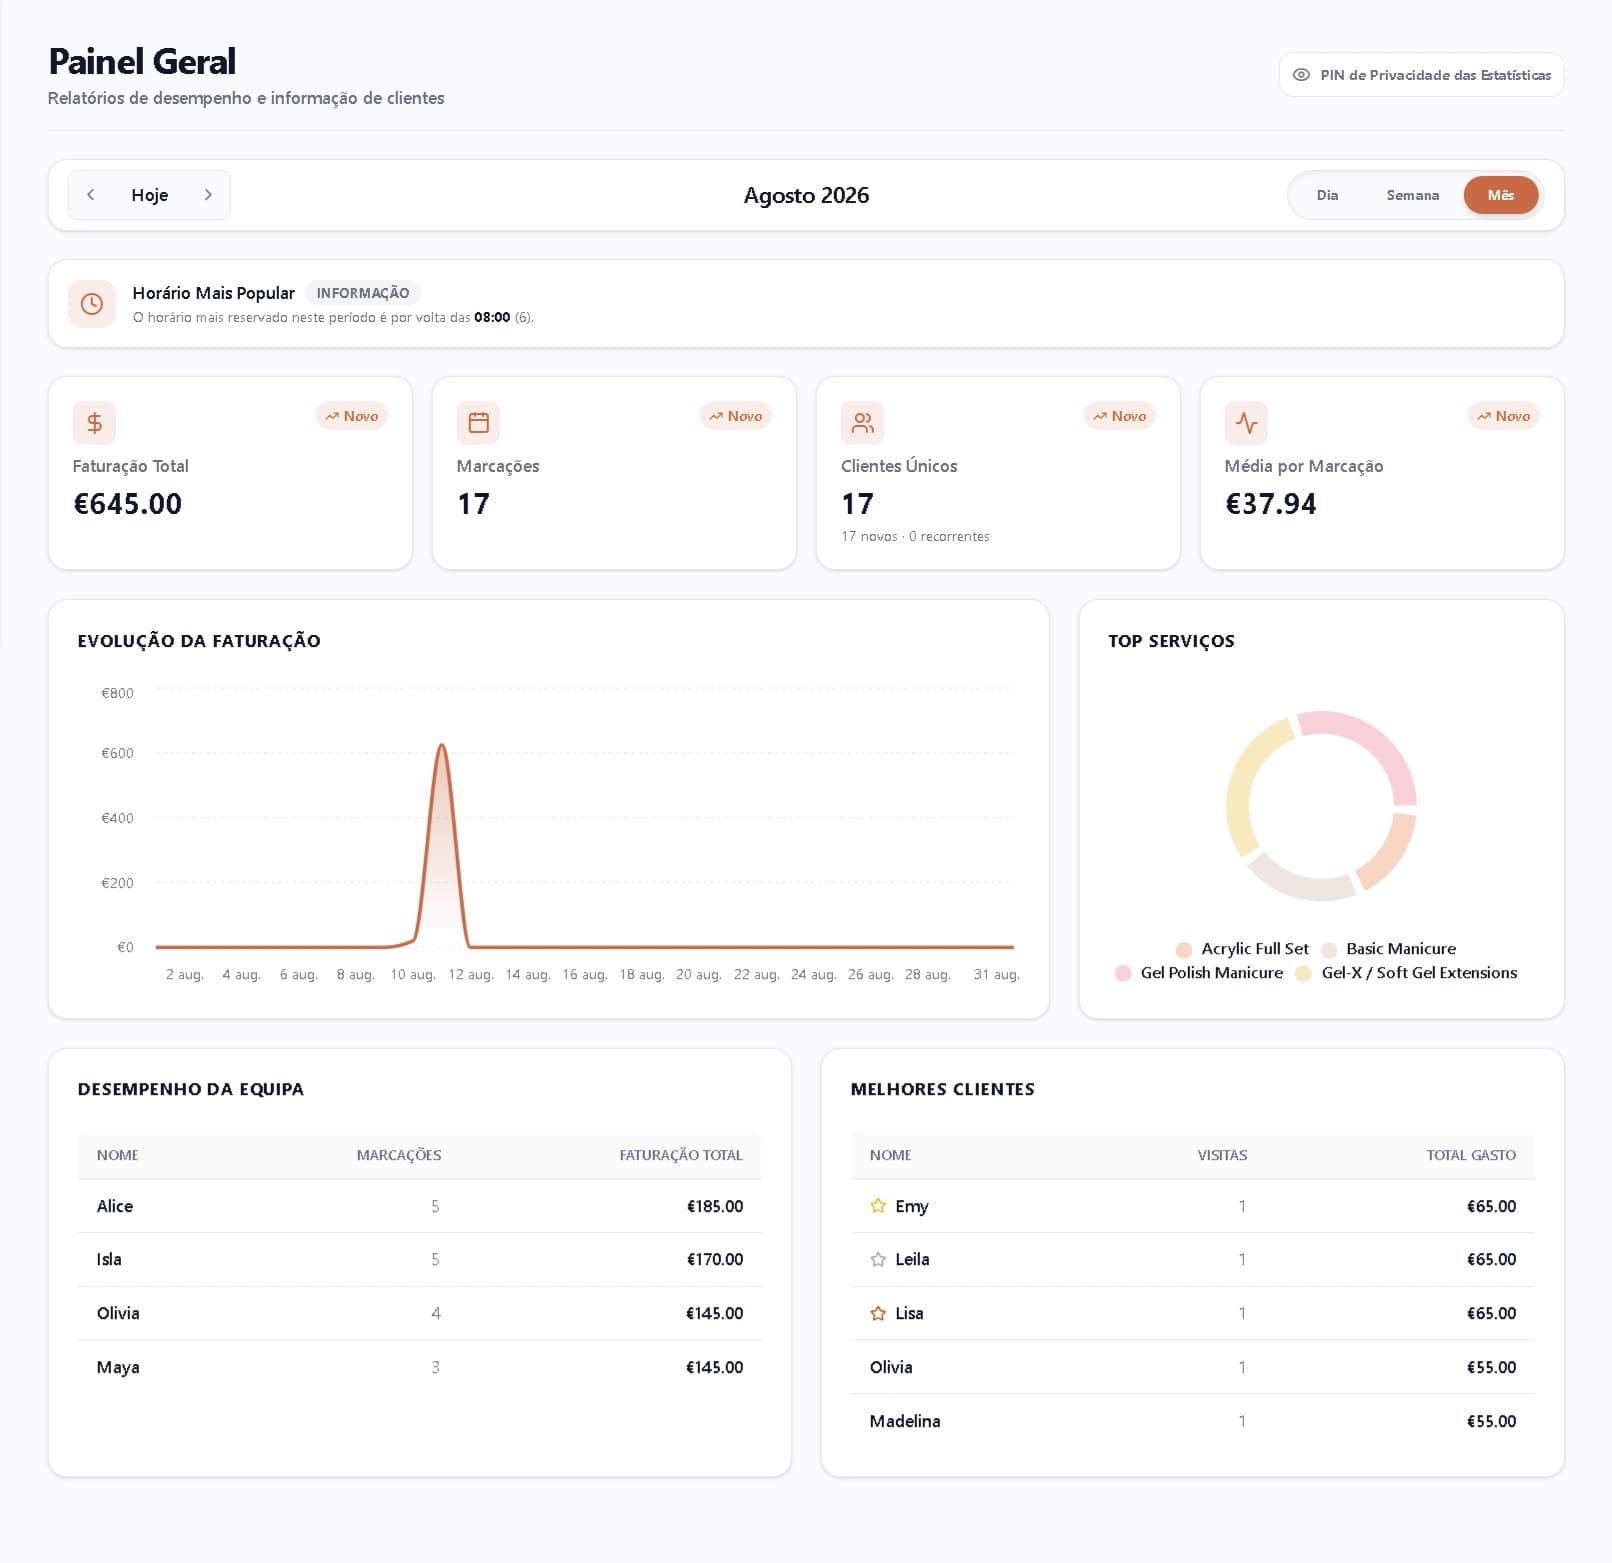This screenshot has height=1563, width=1612.
Task: Switch the view to Dia
Action: pos(1327,195)
